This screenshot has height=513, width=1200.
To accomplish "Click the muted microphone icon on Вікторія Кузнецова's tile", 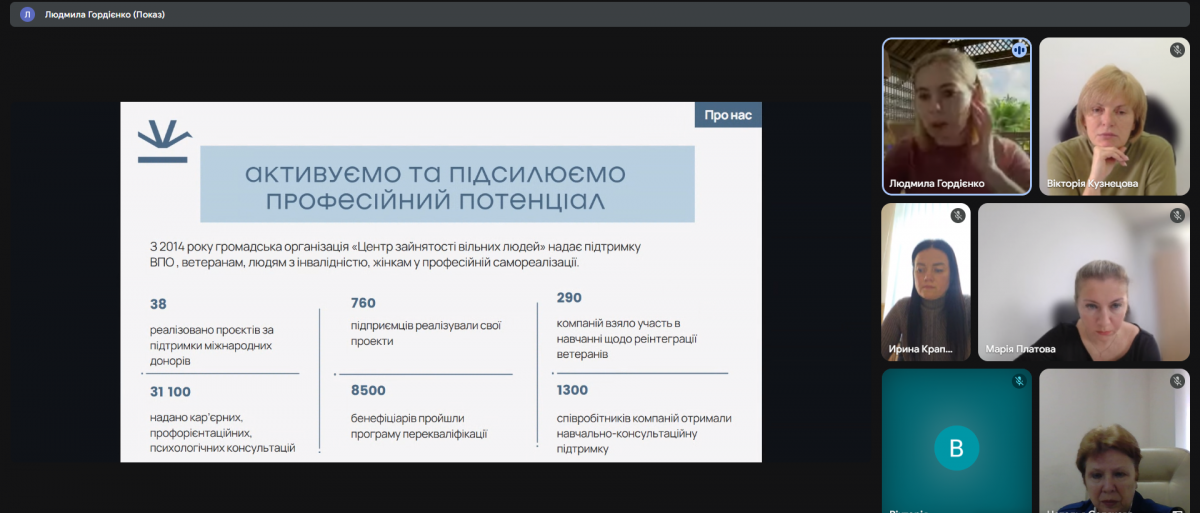I will 1178,50.
